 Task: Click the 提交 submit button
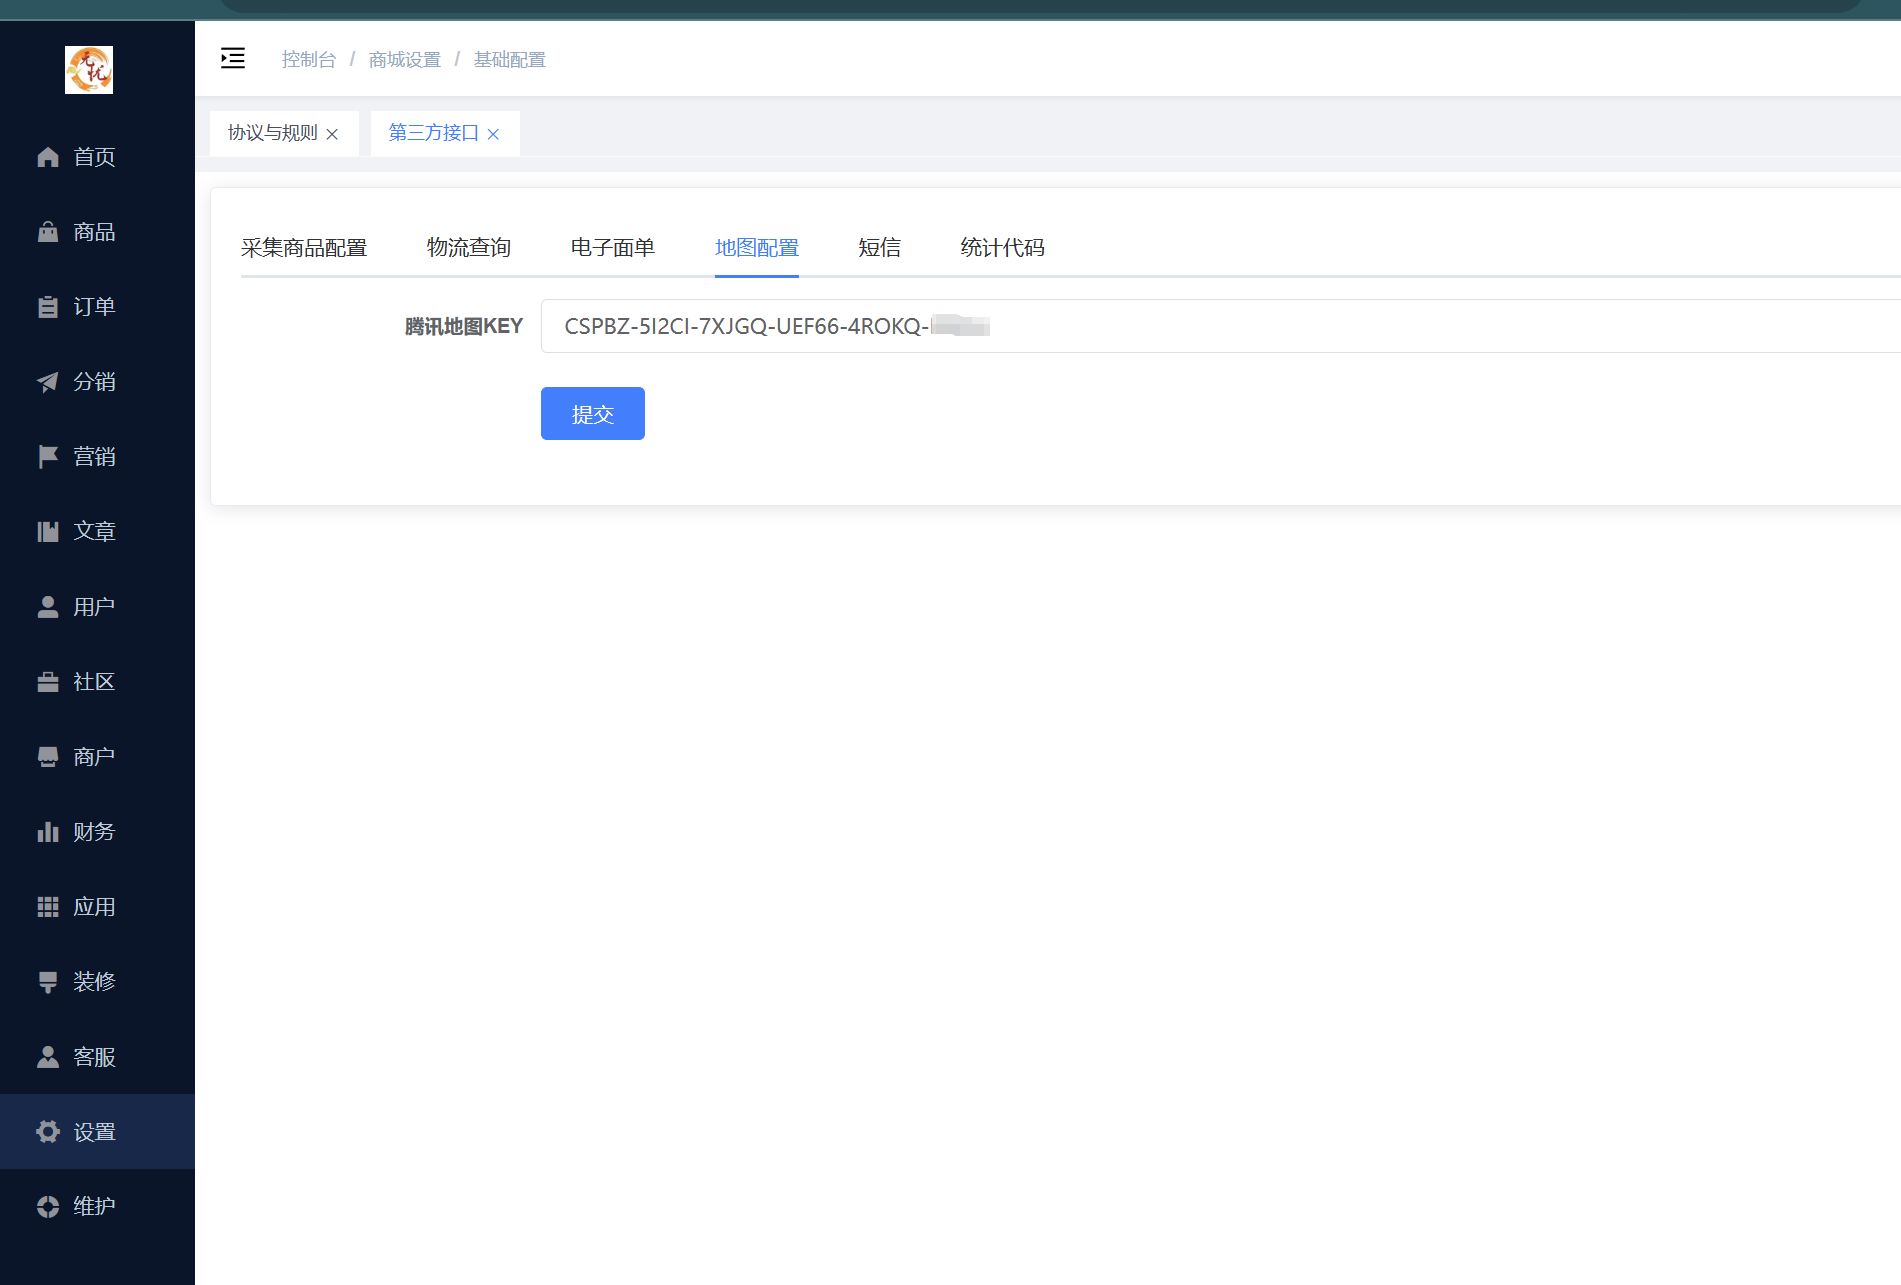pyautogui.click(x=593, y=414)
